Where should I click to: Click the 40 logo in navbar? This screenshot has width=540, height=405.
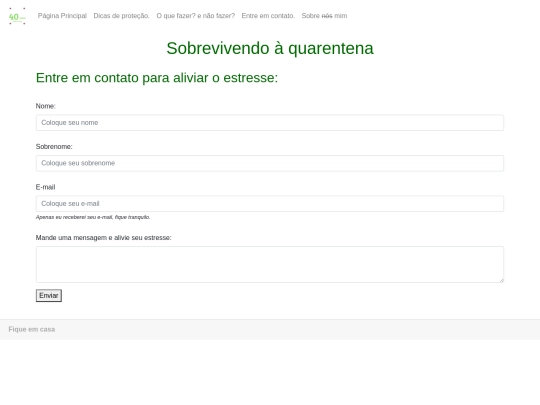[17, 16]
